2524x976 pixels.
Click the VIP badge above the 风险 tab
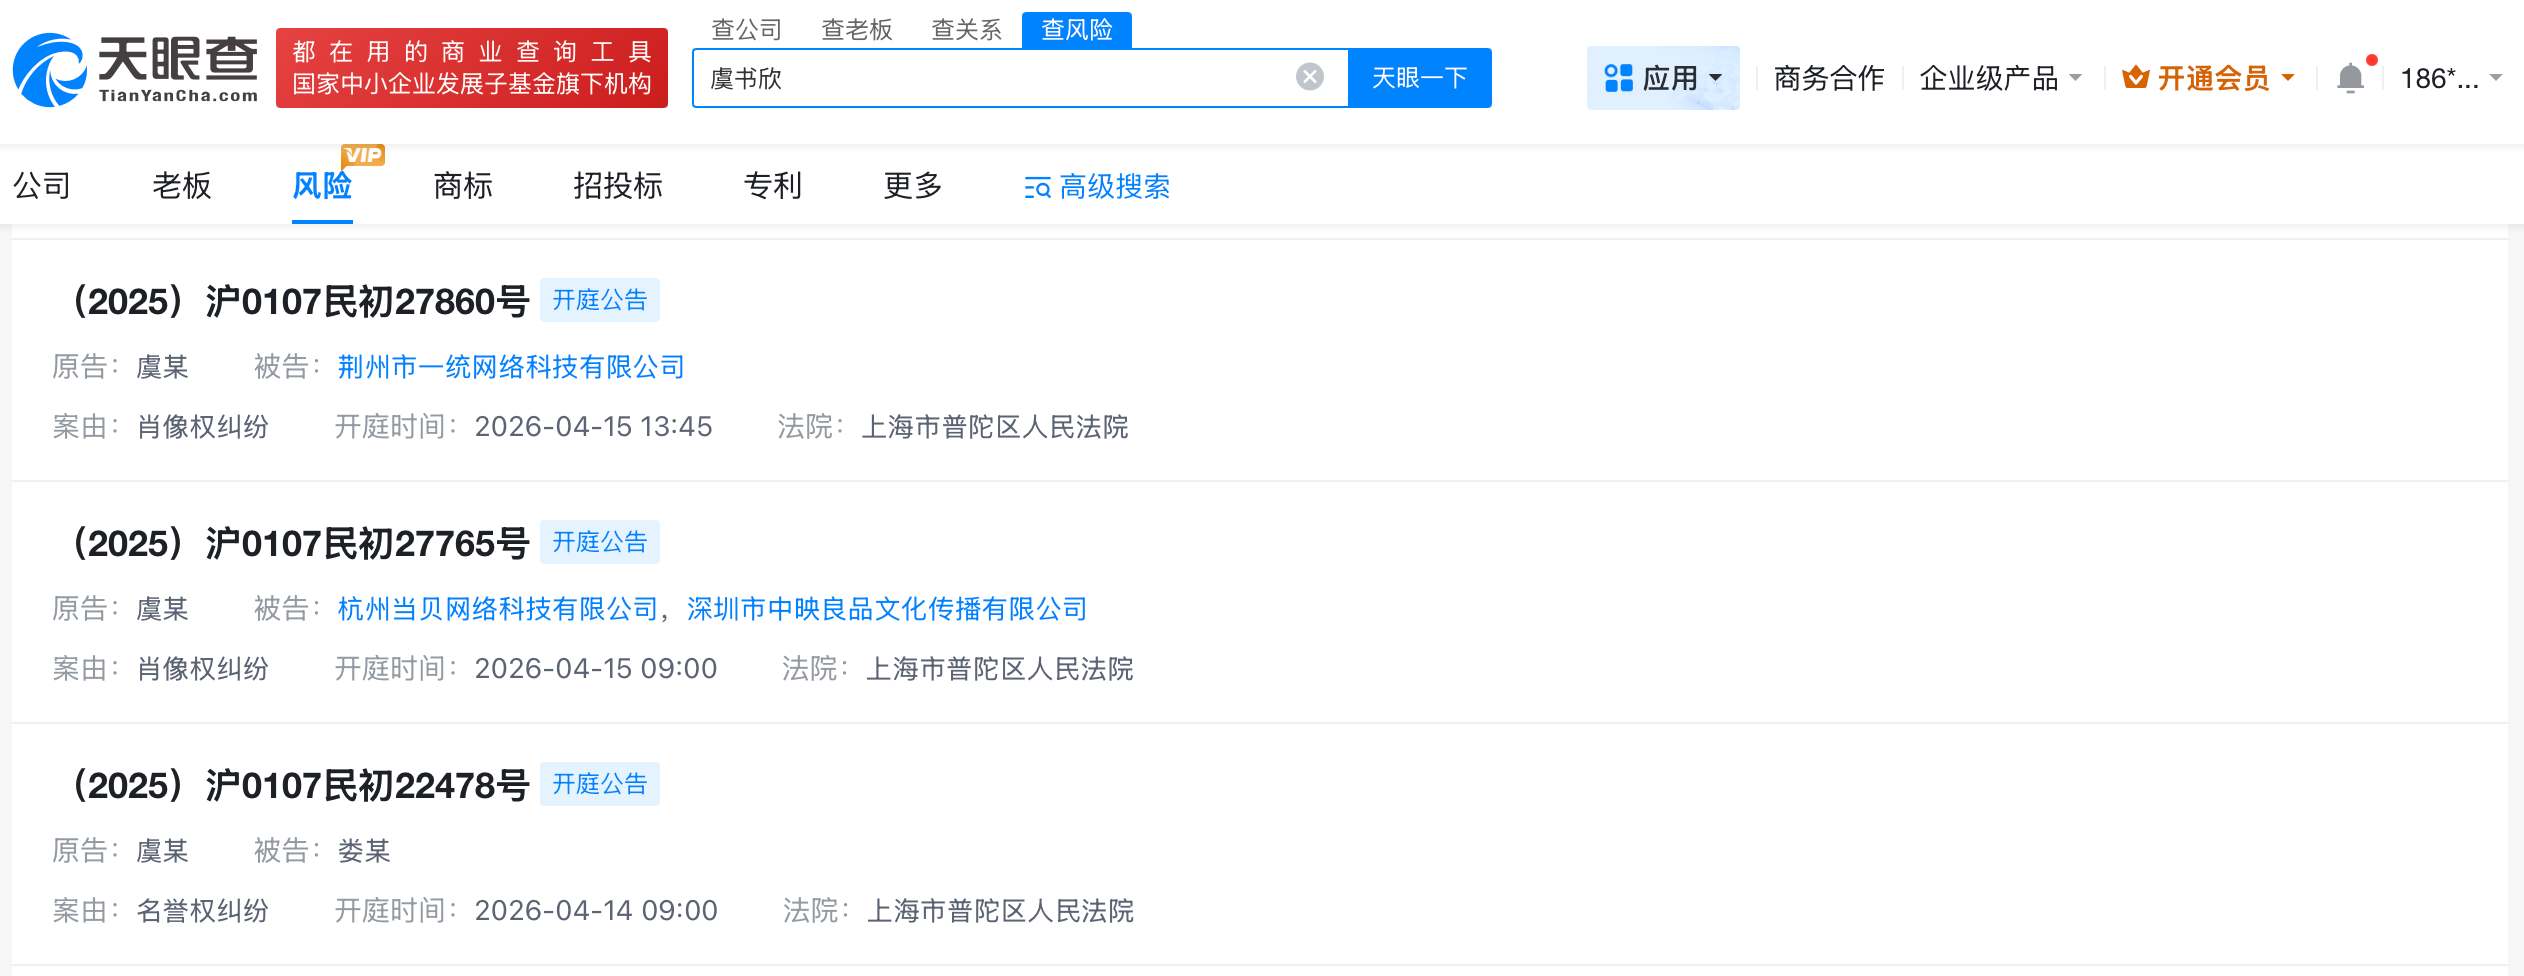[x=362, y=155]
